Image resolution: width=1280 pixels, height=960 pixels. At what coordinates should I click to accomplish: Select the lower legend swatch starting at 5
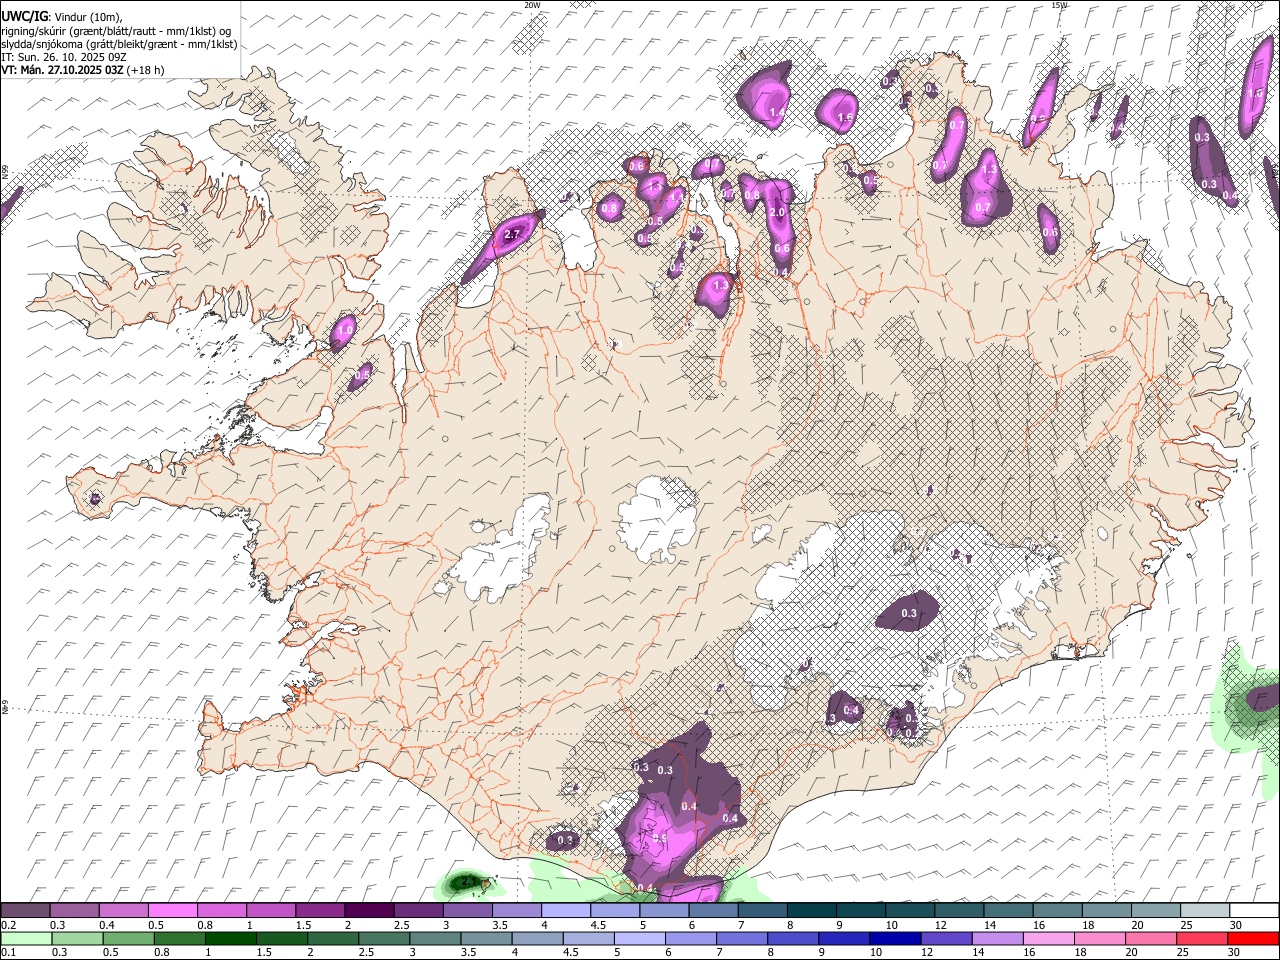[640, 938]
